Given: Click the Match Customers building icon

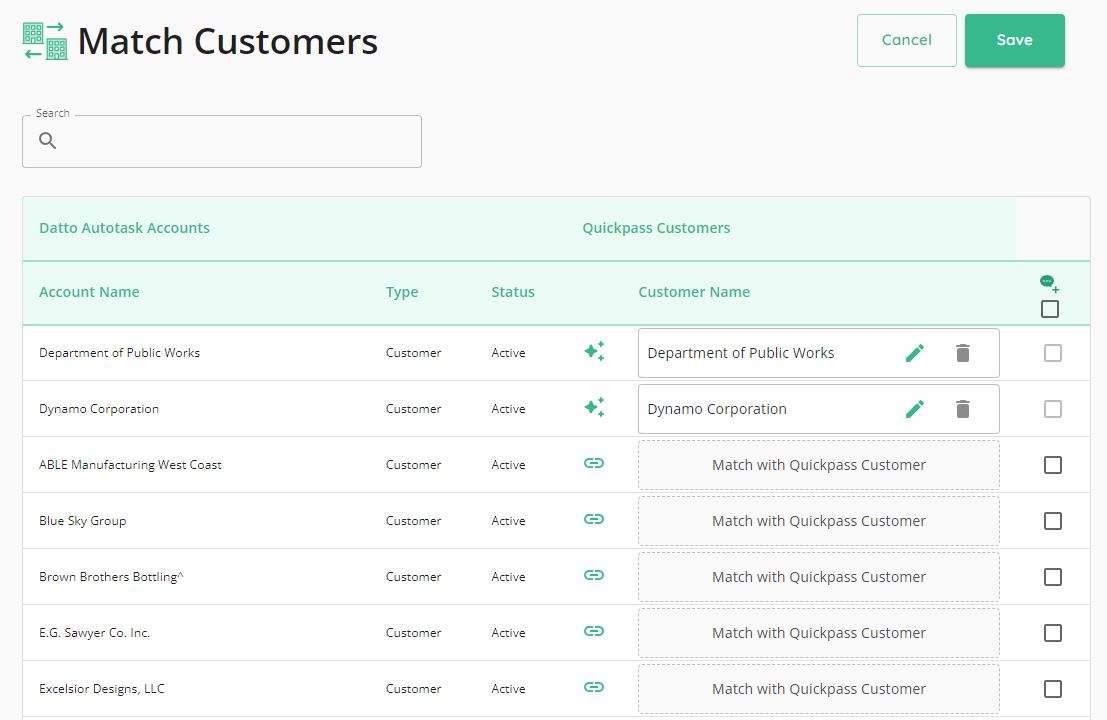Looking at the screenshot, I should pos(45,41).
